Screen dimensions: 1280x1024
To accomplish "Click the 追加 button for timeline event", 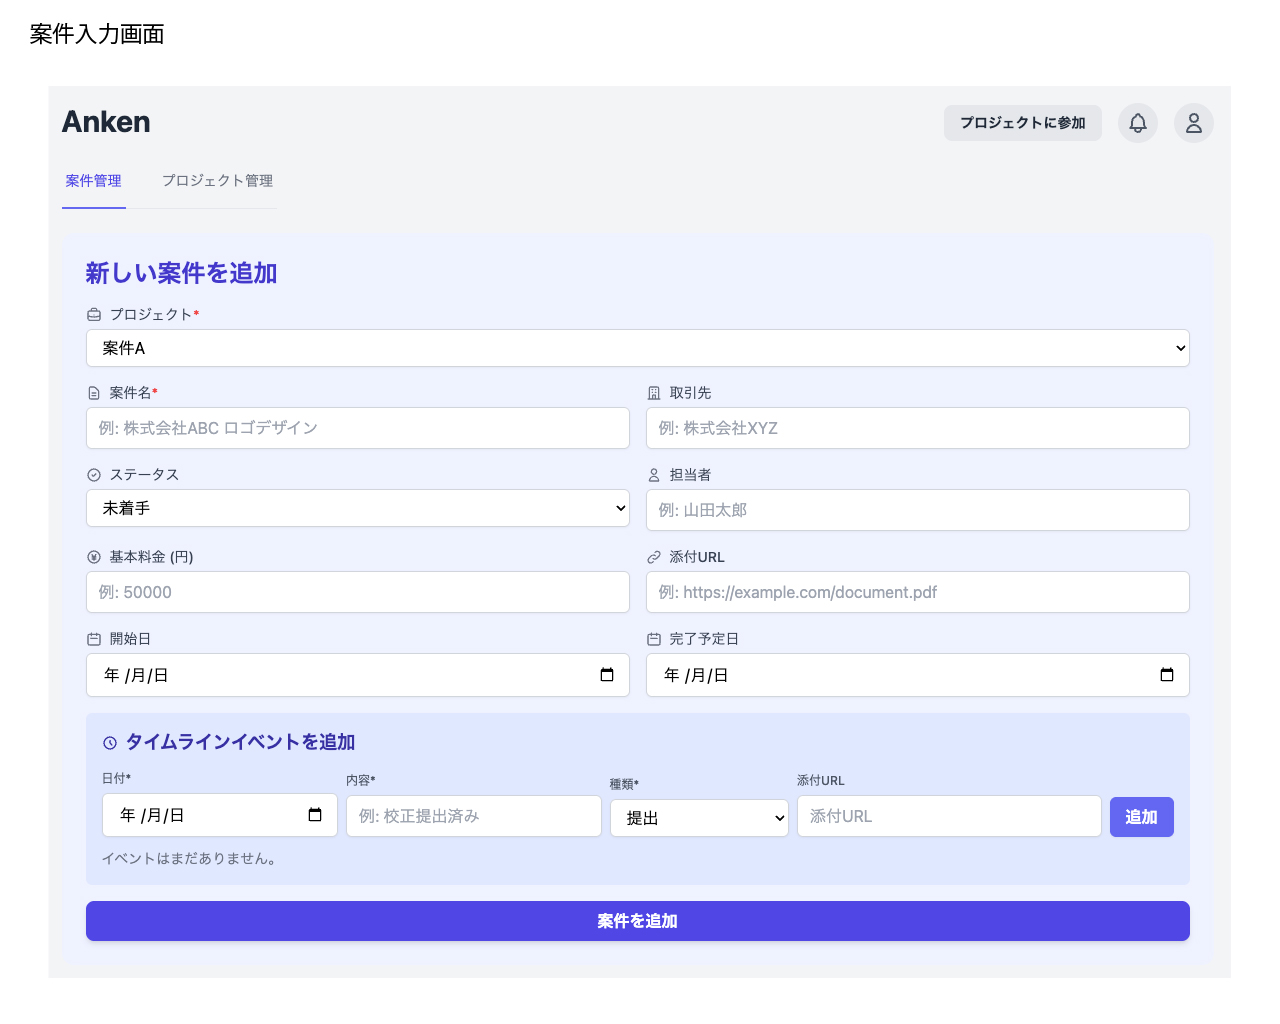I will 1141,817.
